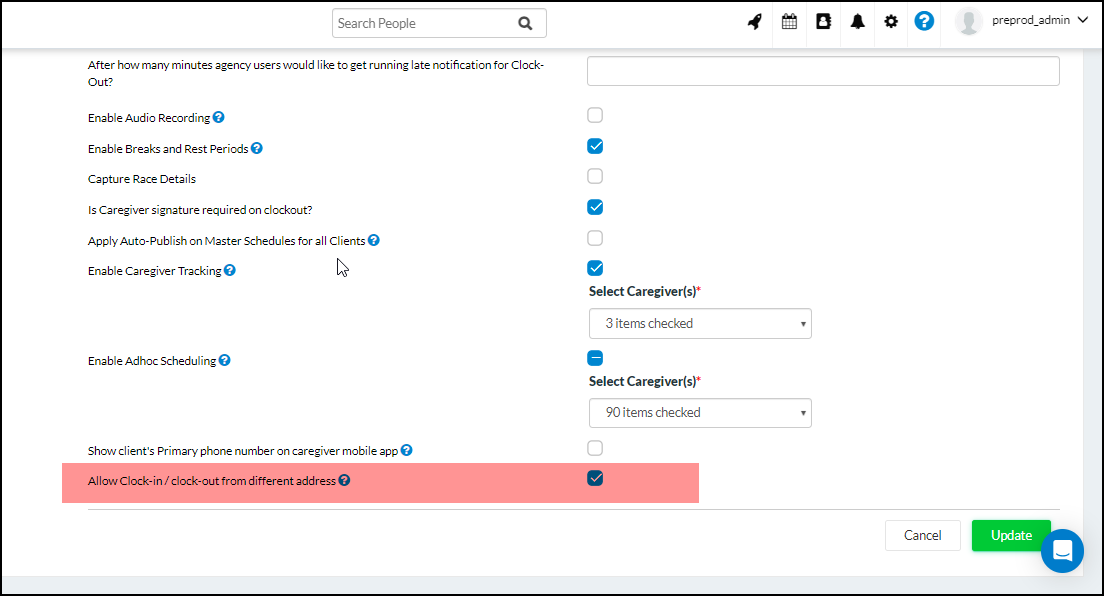1104x596 pixels.
Task: Click the search magnifier in Search People
Action: coord(525,22)
